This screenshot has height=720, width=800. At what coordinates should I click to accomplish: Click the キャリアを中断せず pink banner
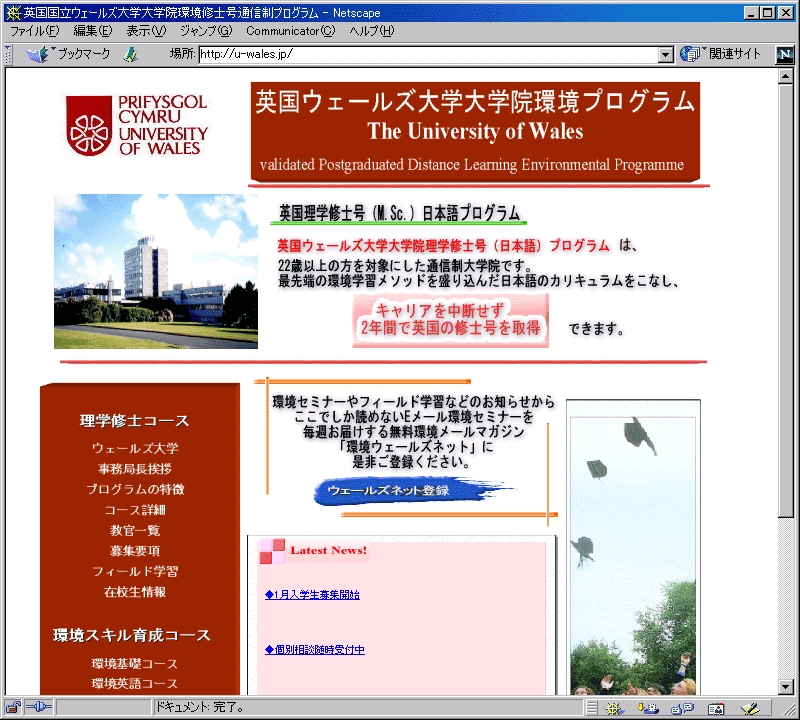pos(451,320)
